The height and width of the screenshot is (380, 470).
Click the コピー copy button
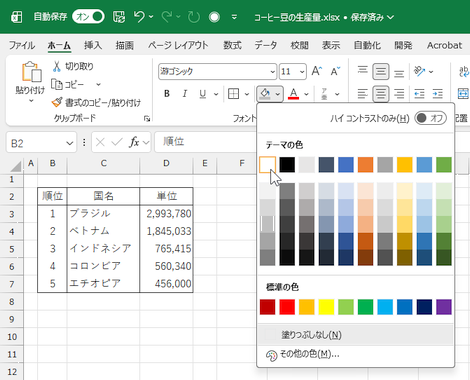click(x=68, y=84)
